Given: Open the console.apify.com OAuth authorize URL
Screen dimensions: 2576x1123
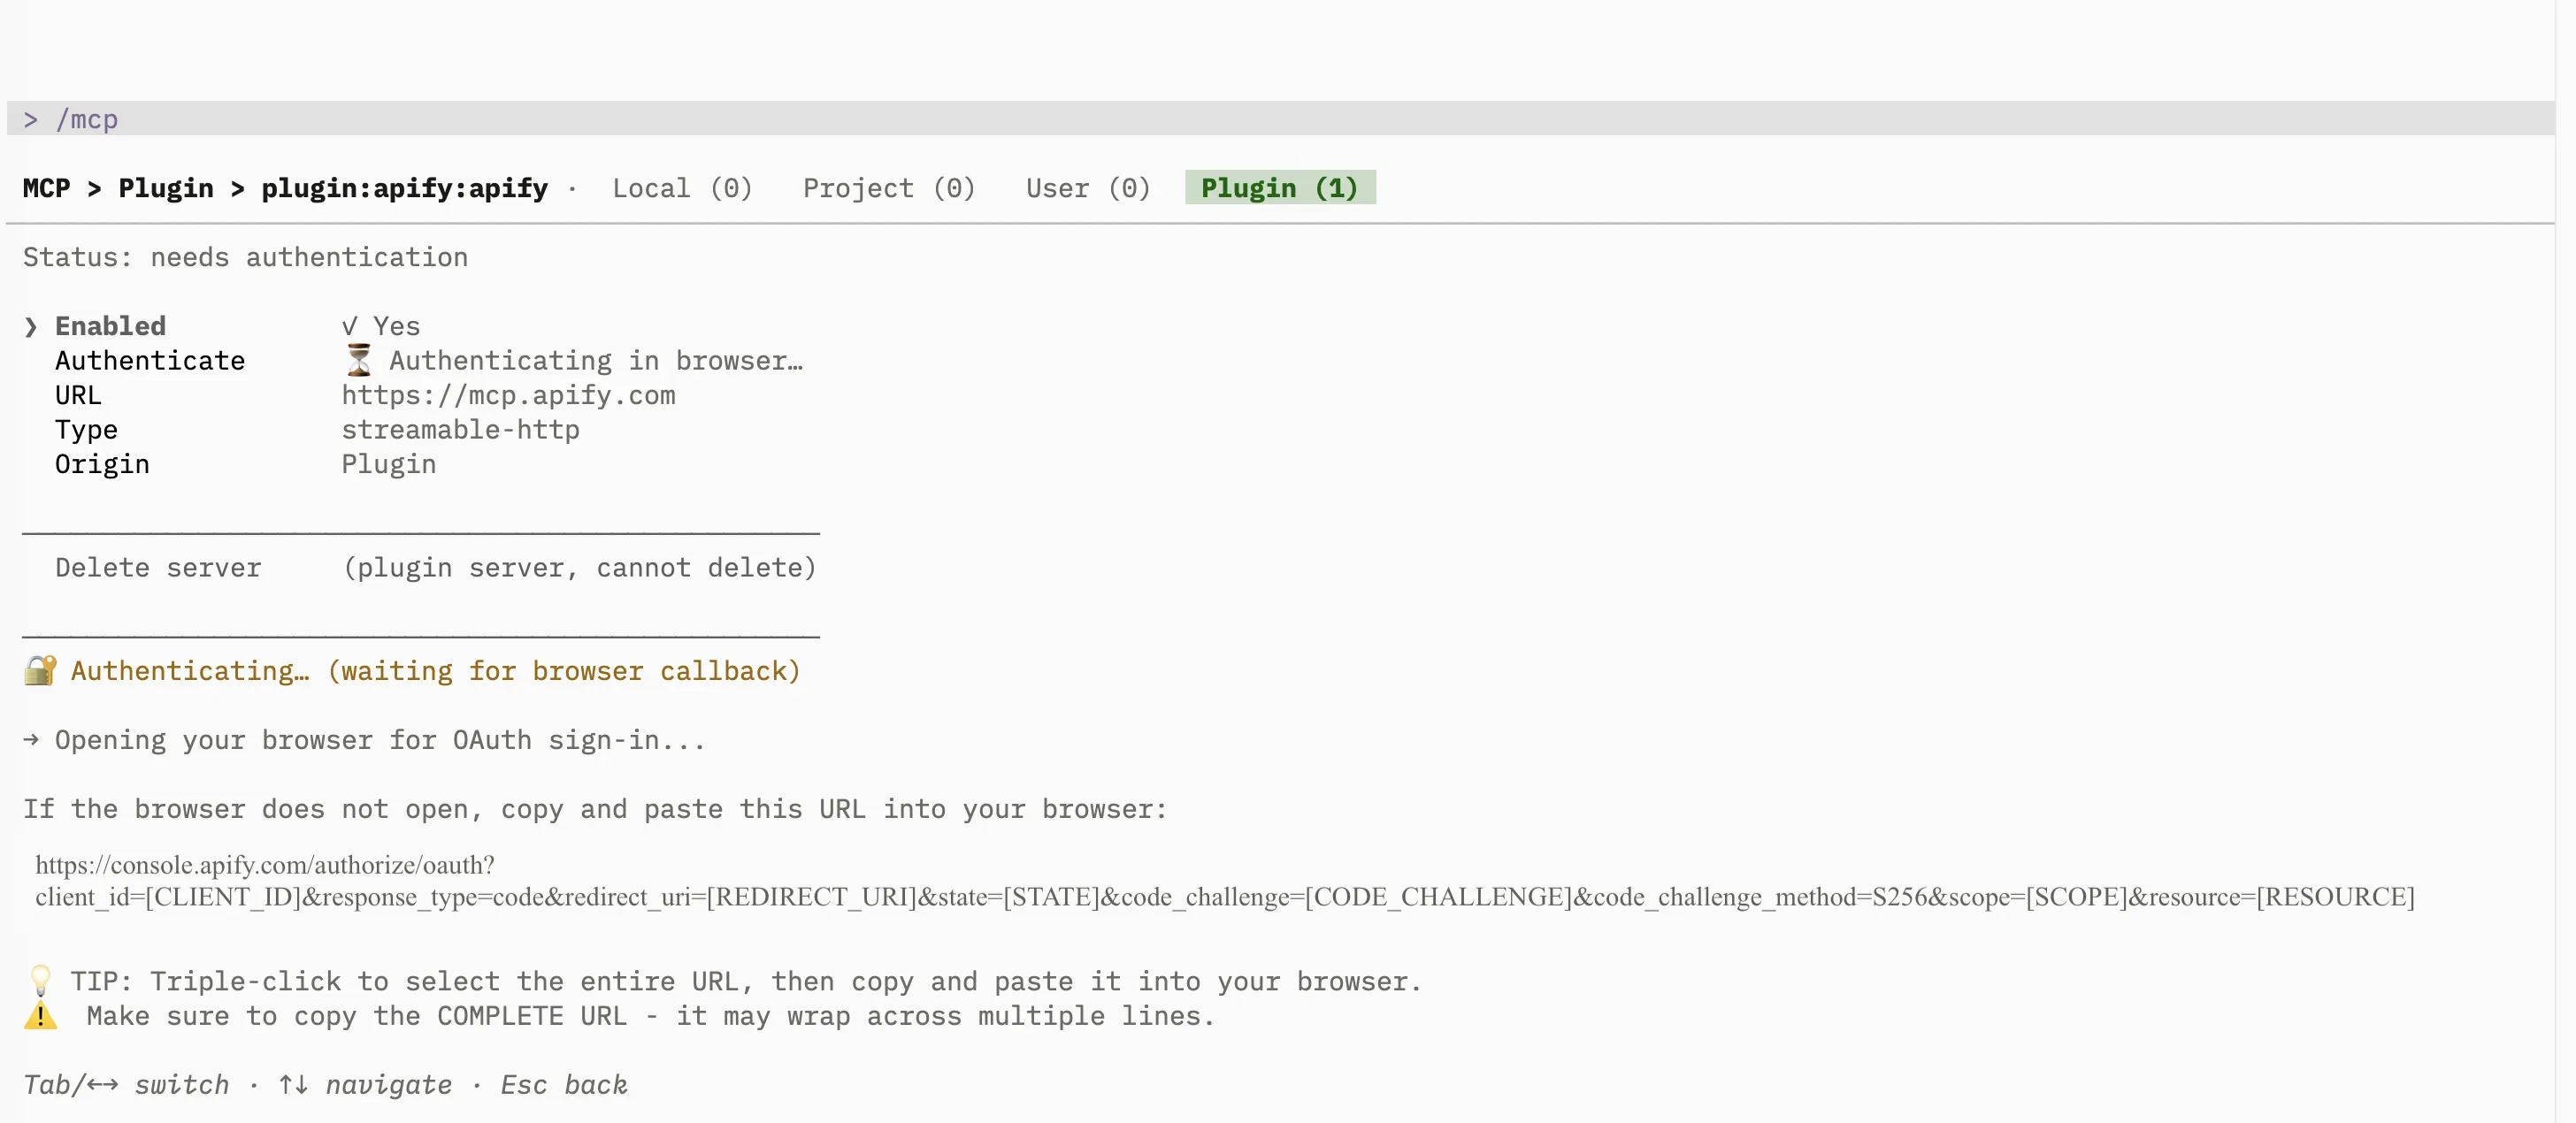Looking at the screenshot, I should coord(264,864).
